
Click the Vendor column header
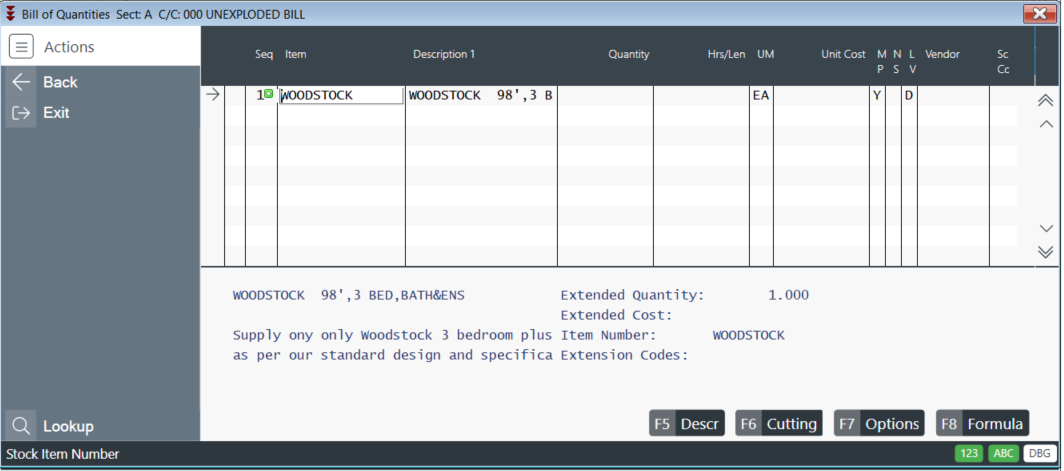pos(942,54)
